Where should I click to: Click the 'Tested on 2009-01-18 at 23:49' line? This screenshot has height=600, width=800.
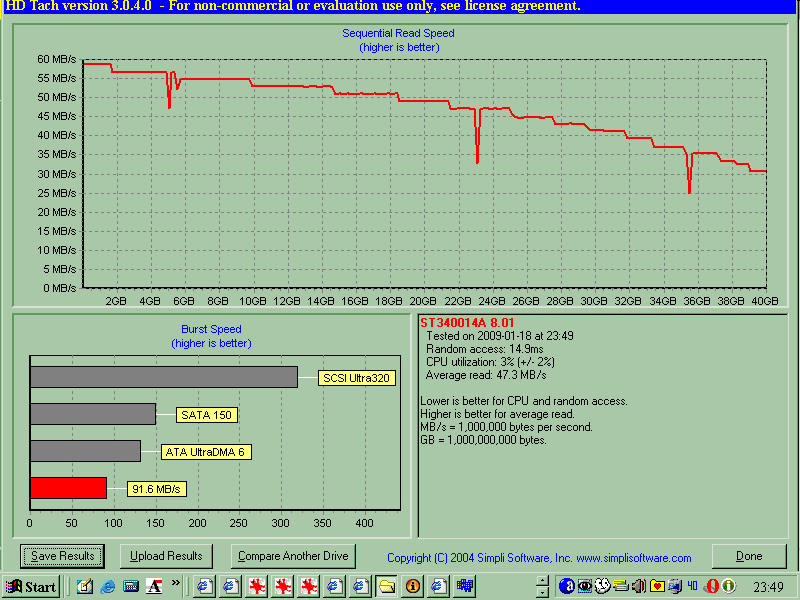499,336
